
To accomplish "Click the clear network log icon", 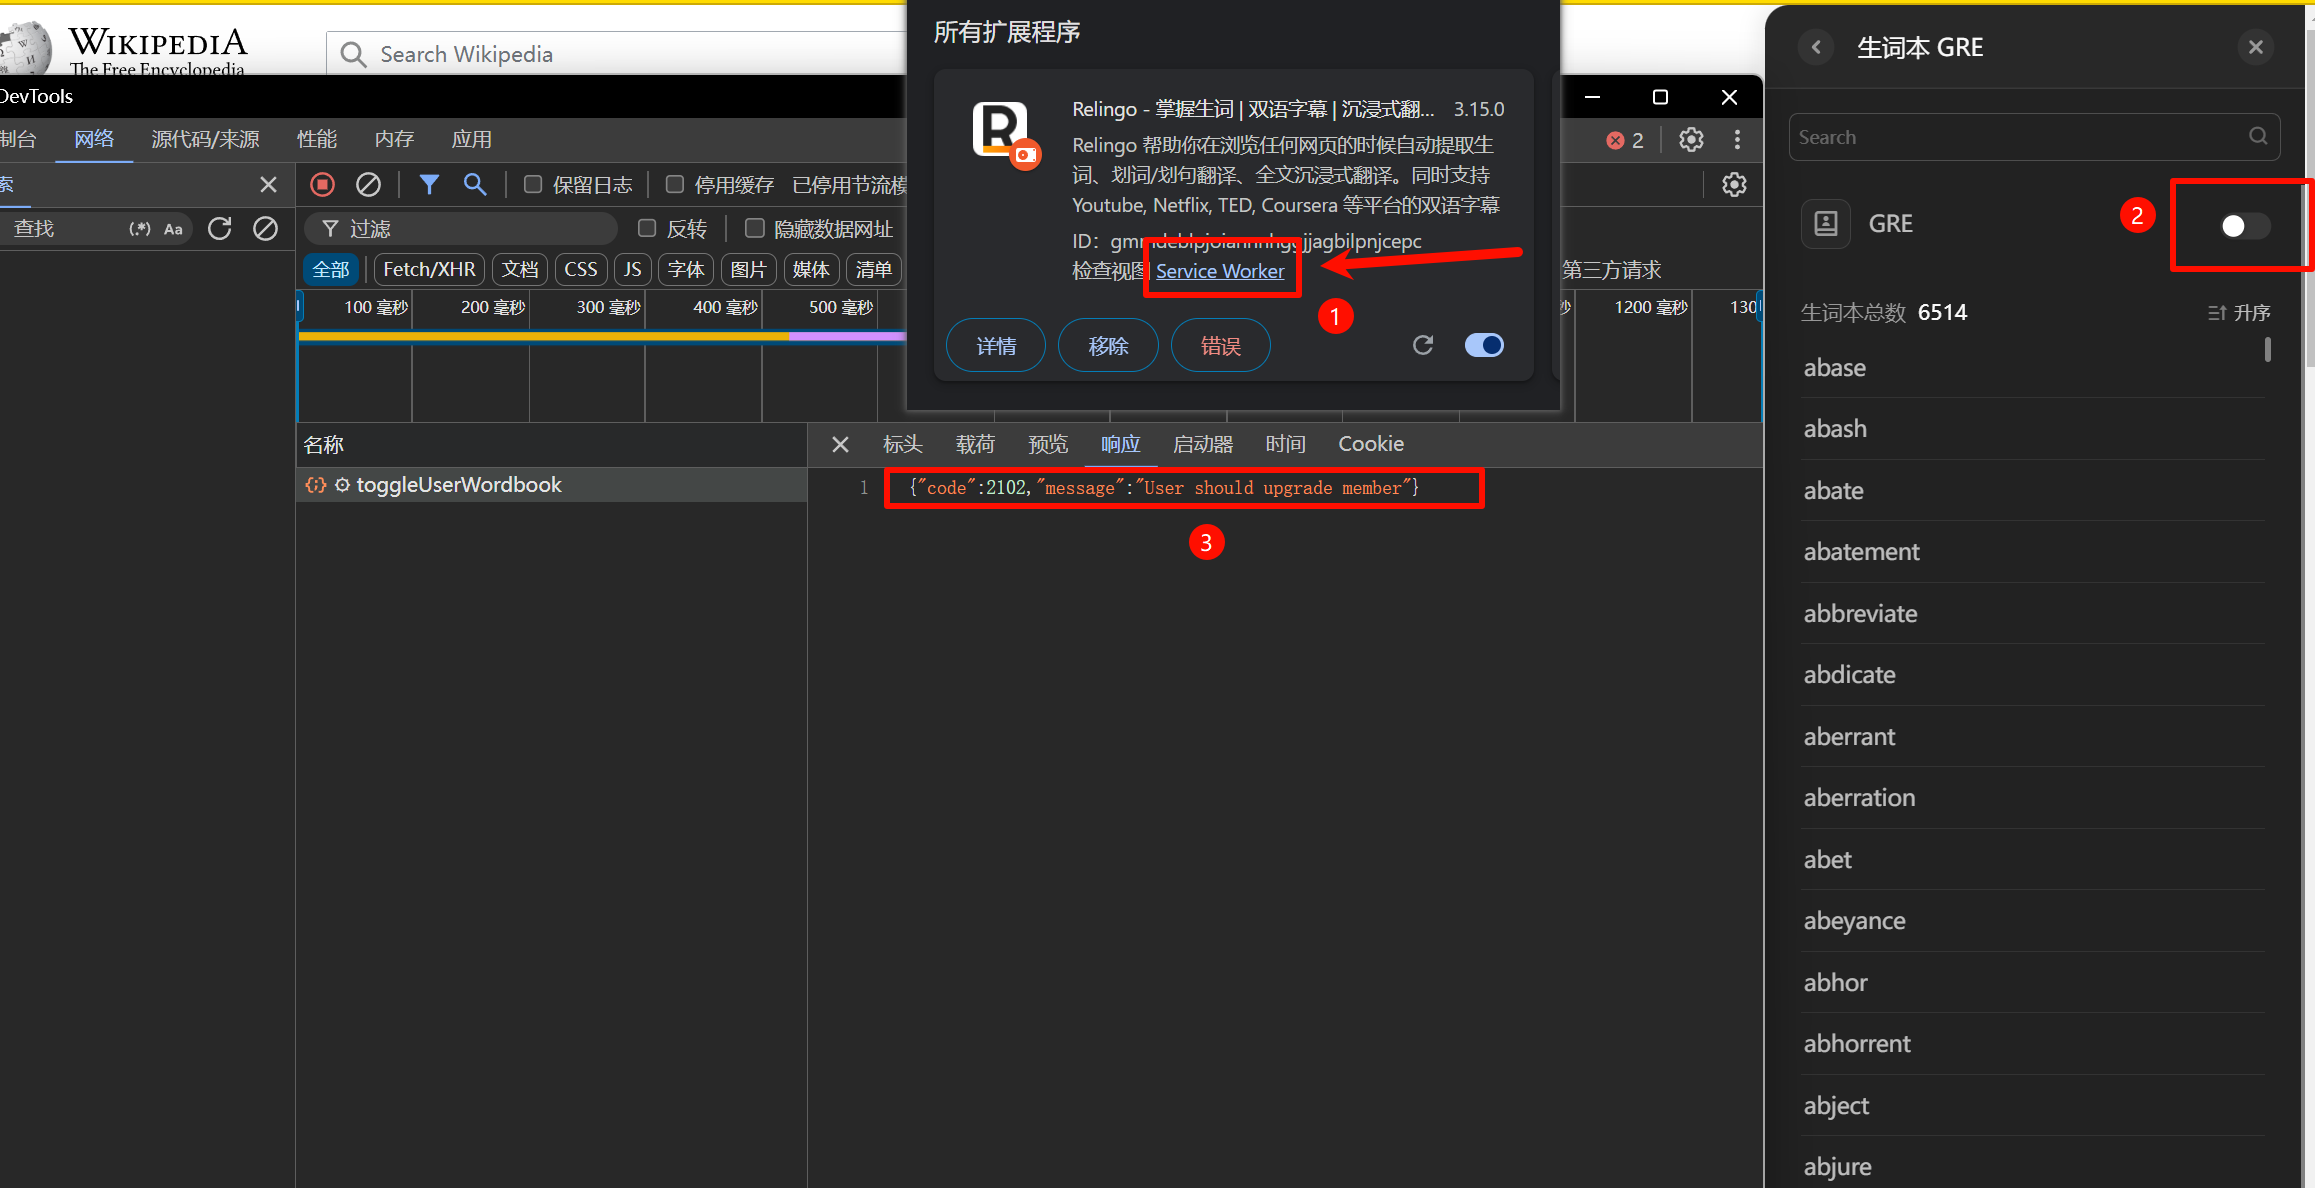I will 368,184.
